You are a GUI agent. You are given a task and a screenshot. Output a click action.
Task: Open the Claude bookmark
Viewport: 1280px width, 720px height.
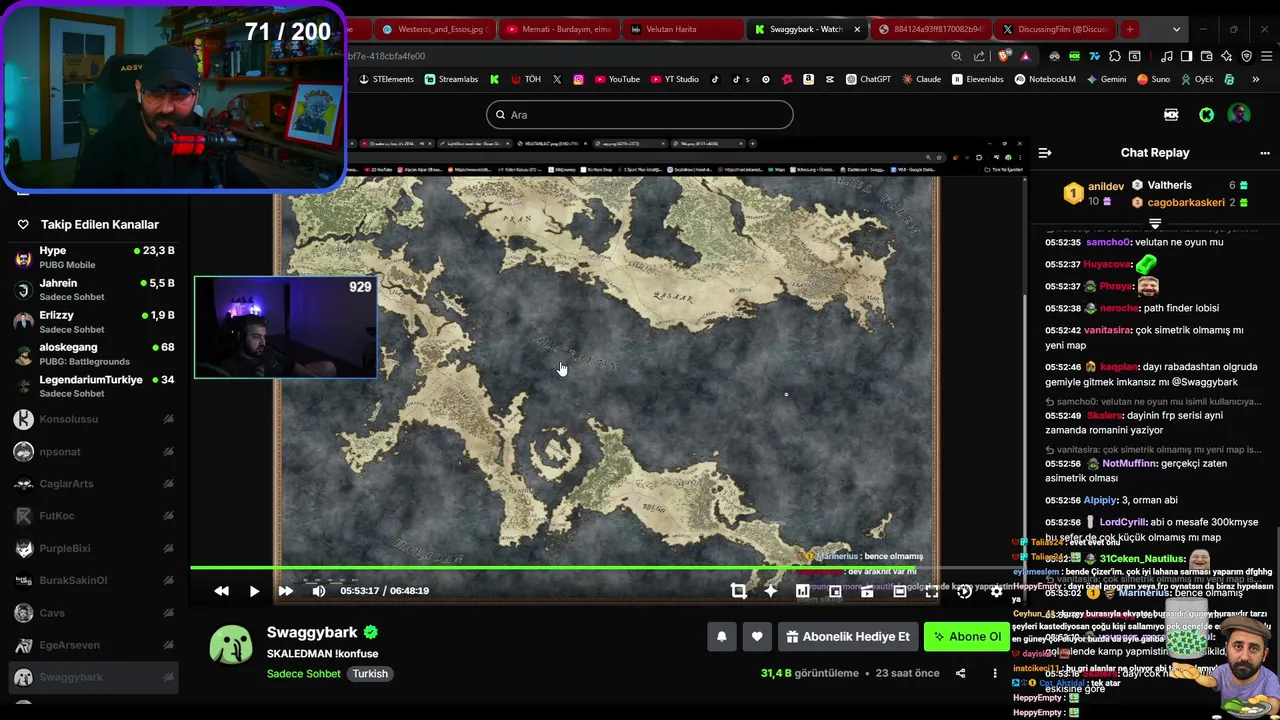point(921,79)
